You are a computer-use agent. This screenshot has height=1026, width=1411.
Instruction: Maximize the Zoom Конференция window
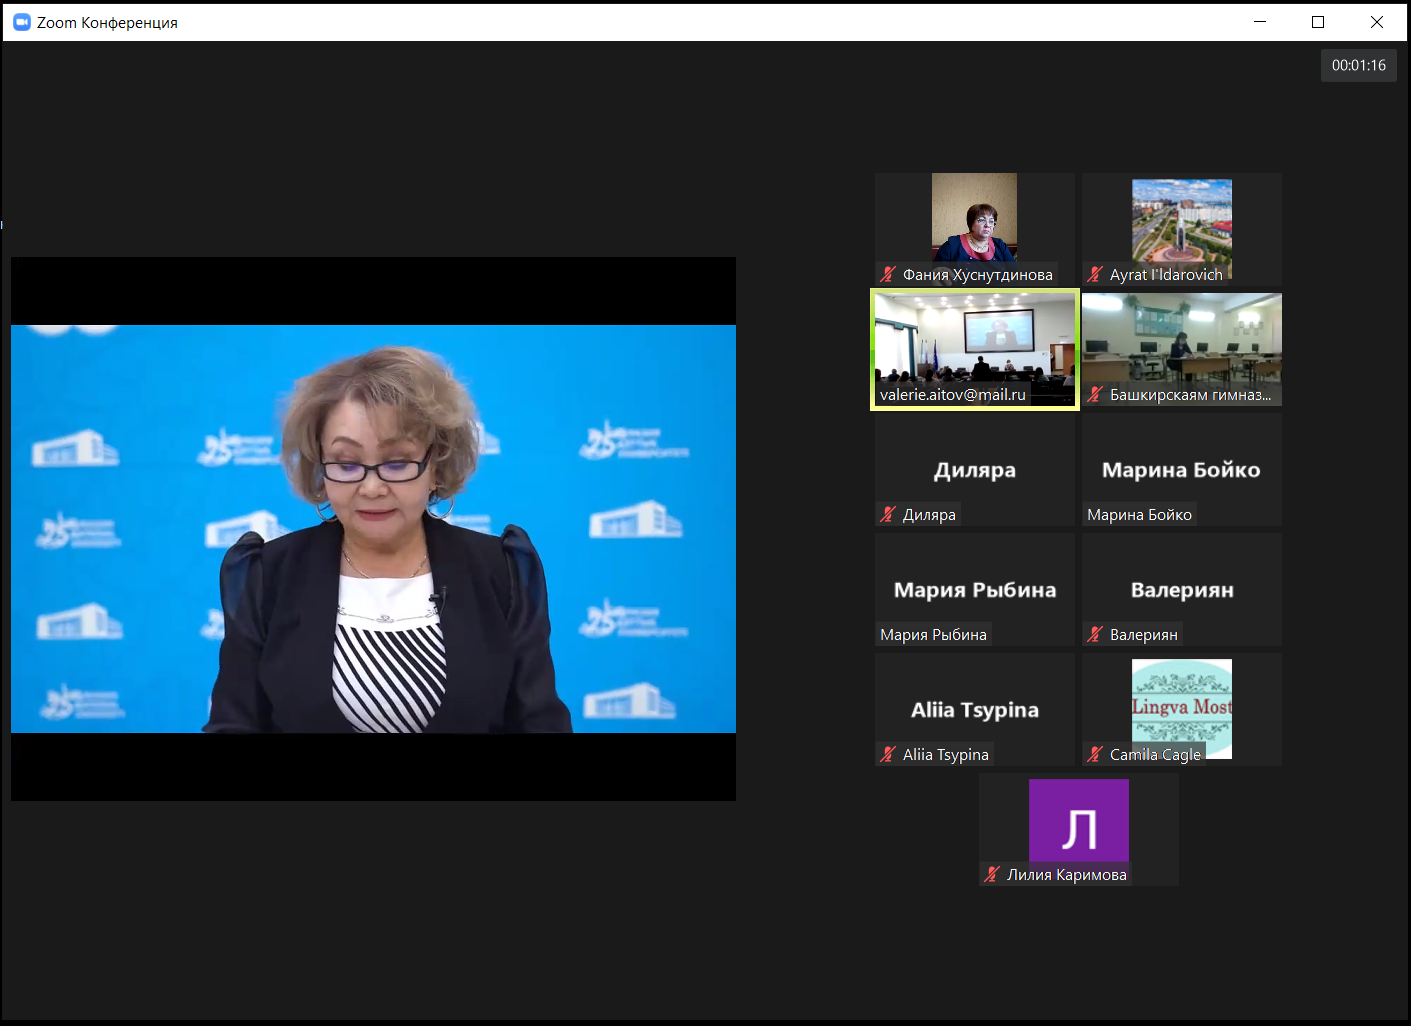point(1318,22)
